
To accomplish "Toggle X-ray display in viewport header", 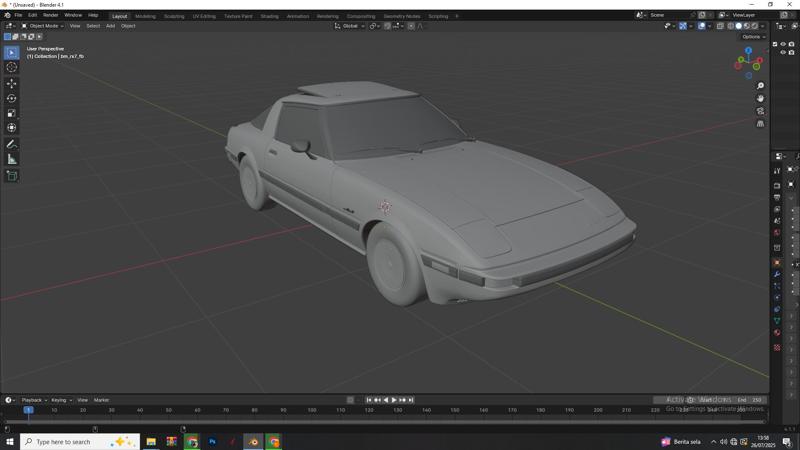I will [720, 26].
